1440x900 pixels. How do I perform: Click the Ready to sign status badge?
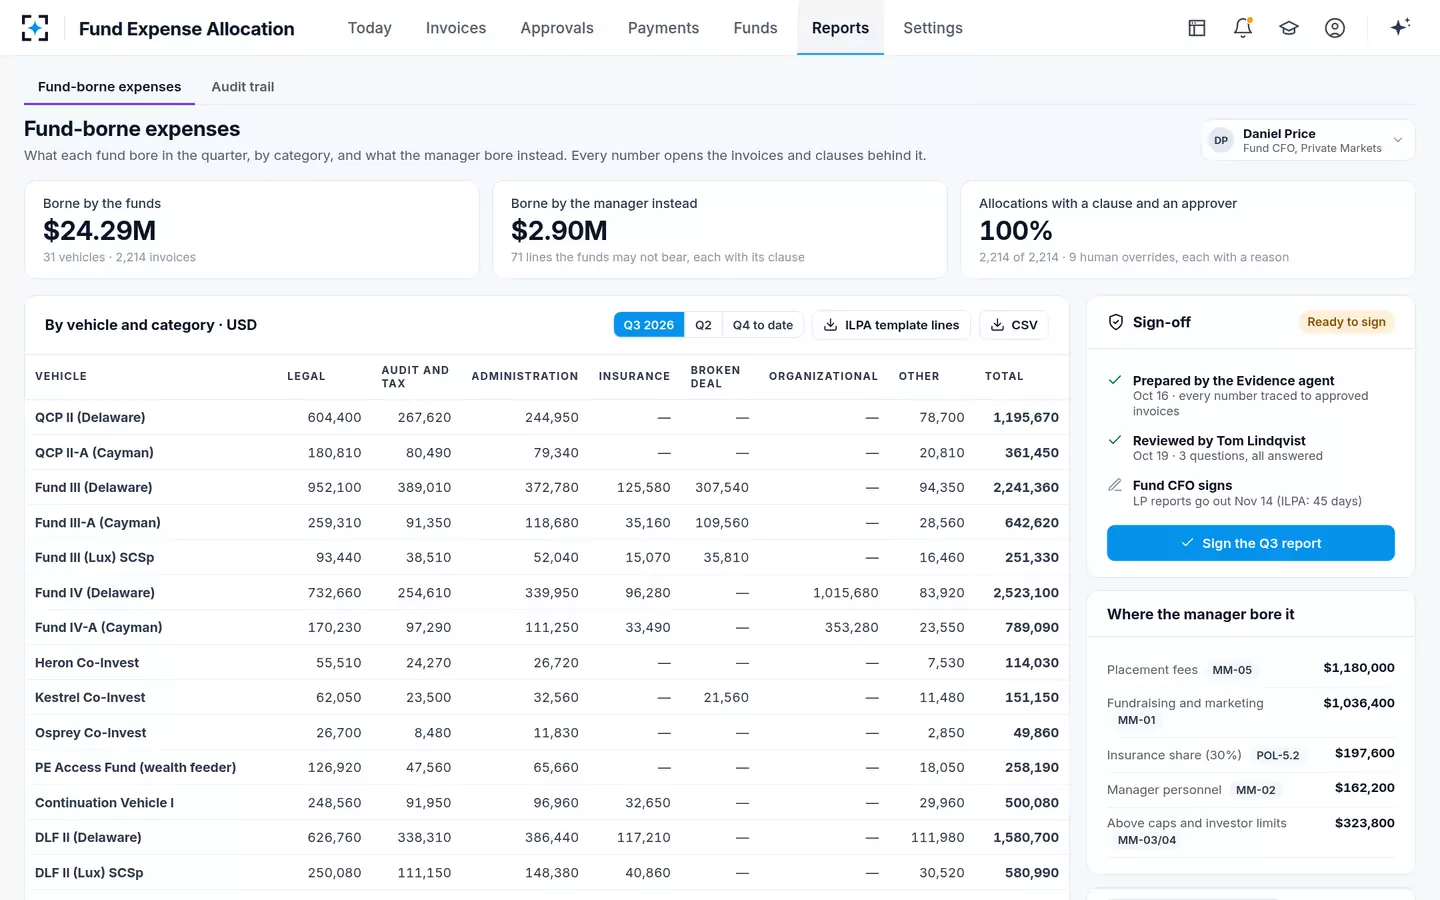click(1346, 322)
